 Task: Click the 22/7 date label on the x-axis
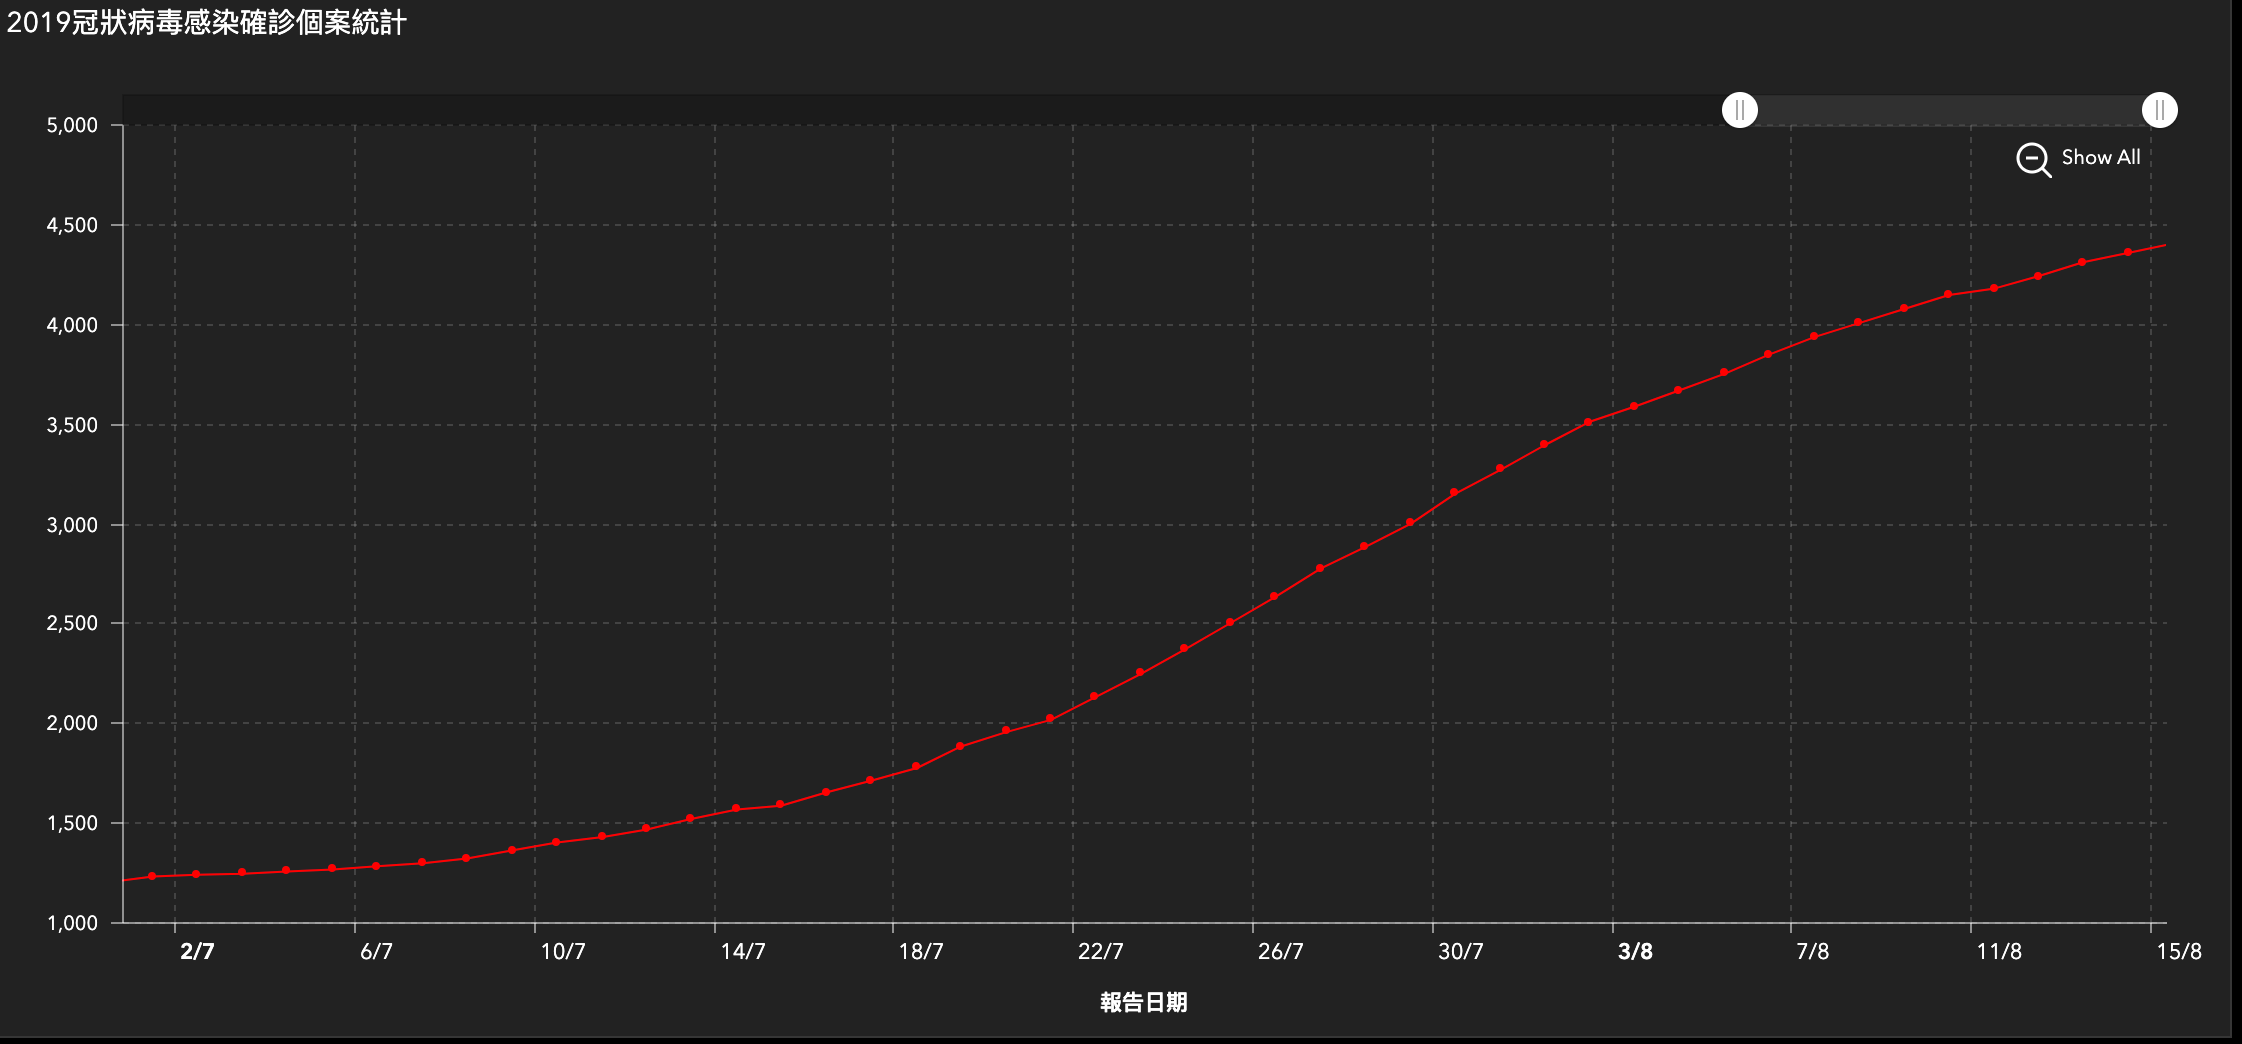pos(1101,951)
